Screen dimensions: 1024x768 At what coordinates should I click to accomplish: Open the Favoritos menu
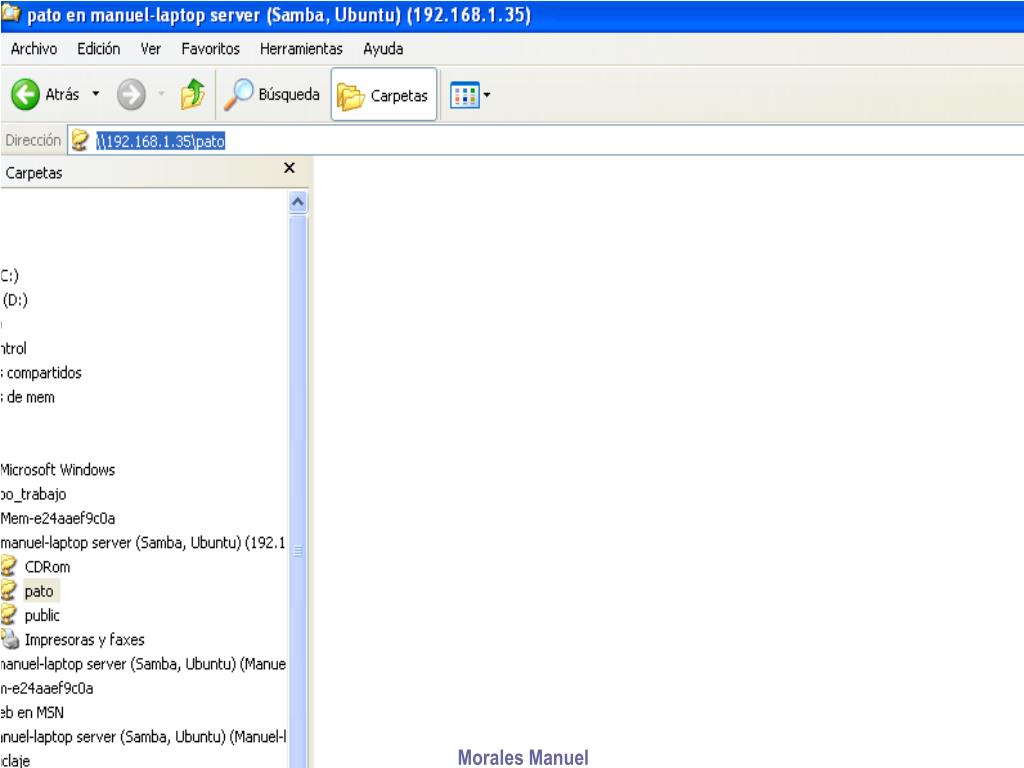(x=210, y=49)
